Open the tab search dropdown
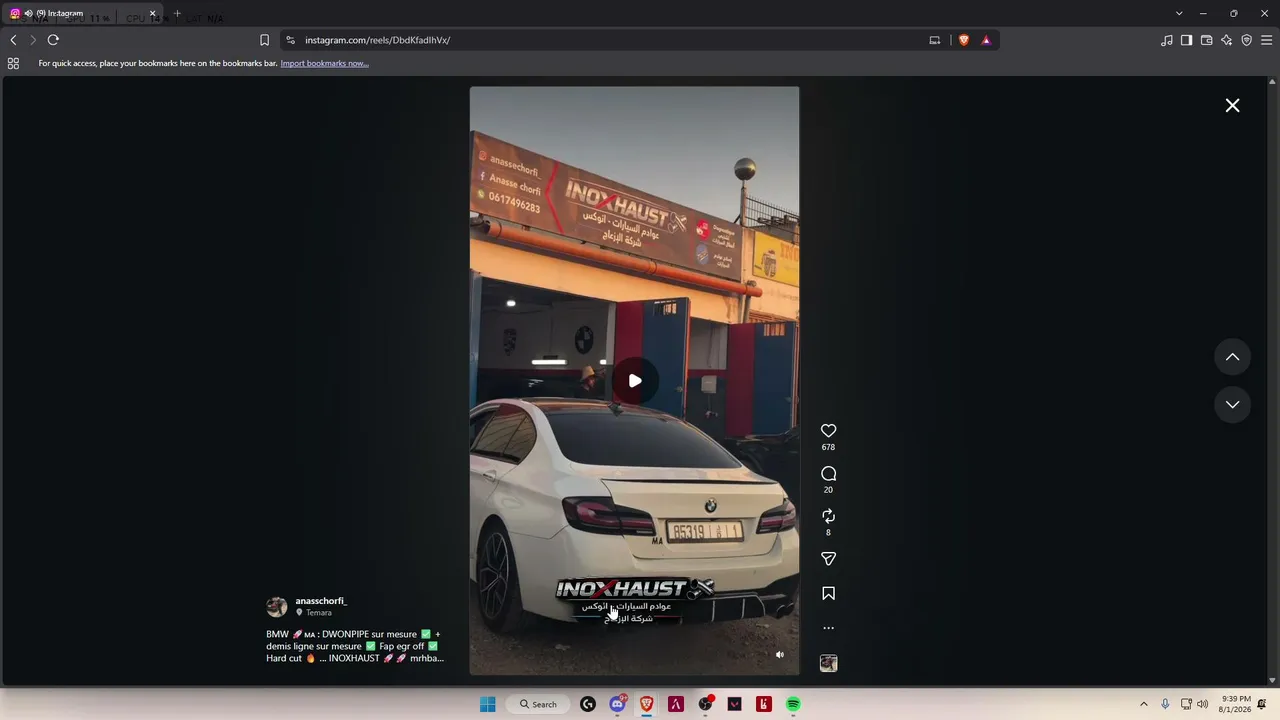This screenshot has height=720, width=1280. pos(1179,13)
